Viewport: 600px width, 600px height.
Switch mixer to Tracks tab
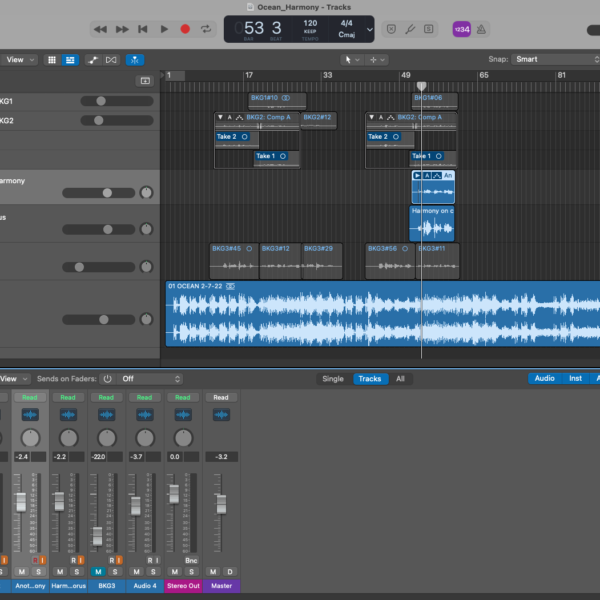pos(370,379)
